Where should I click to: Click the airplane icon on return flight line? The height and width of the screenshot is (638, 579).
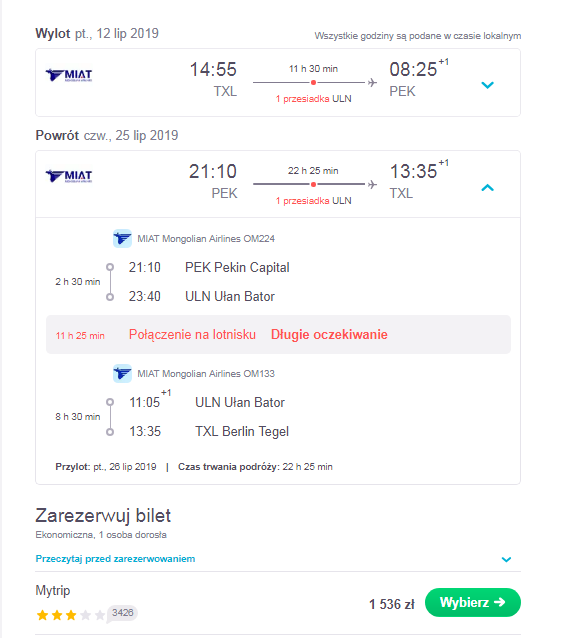click(372, 184)
